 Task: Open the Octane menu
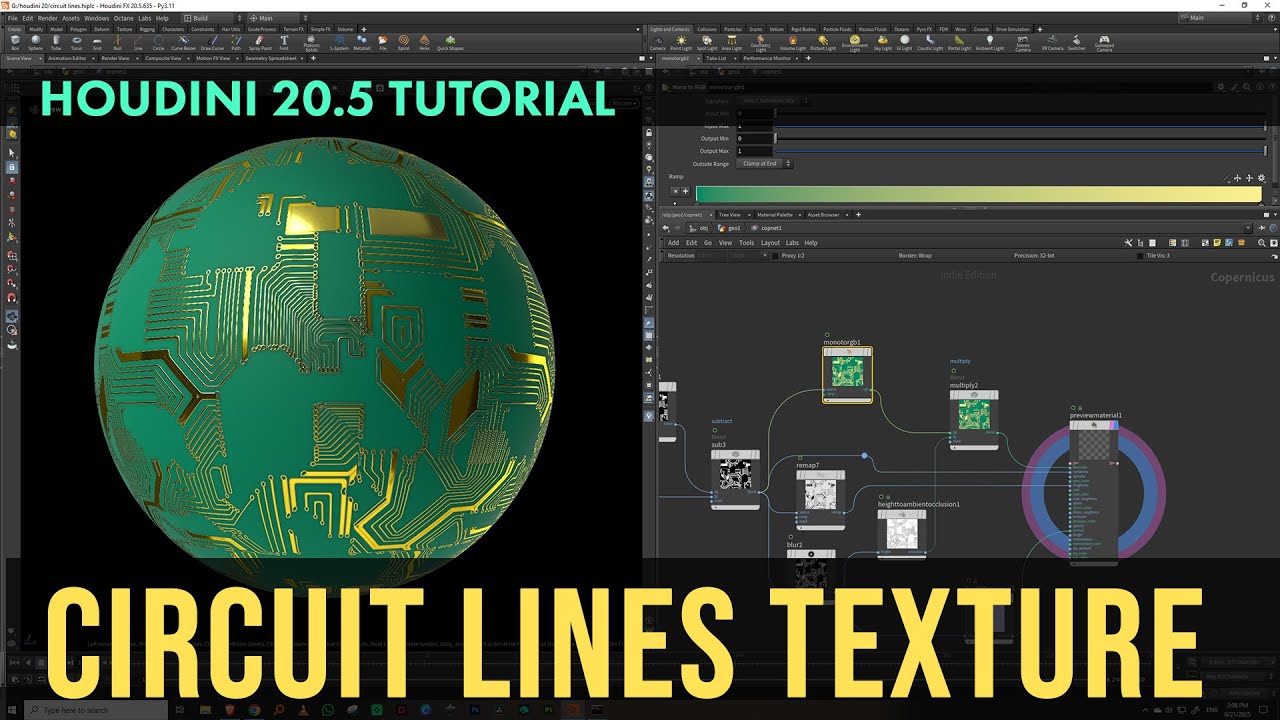tap(123, 18)
